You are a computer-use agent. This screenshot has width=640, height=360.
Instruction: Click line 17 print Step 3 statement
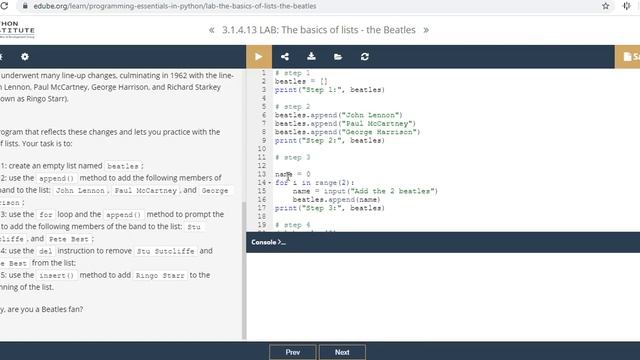(330, 208)
